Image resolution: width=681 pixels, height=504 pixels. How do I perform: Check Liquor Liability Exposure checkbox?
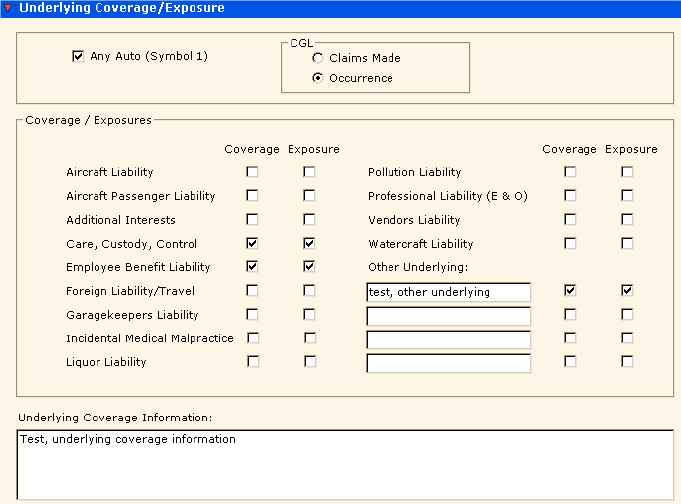coord(310,361)
